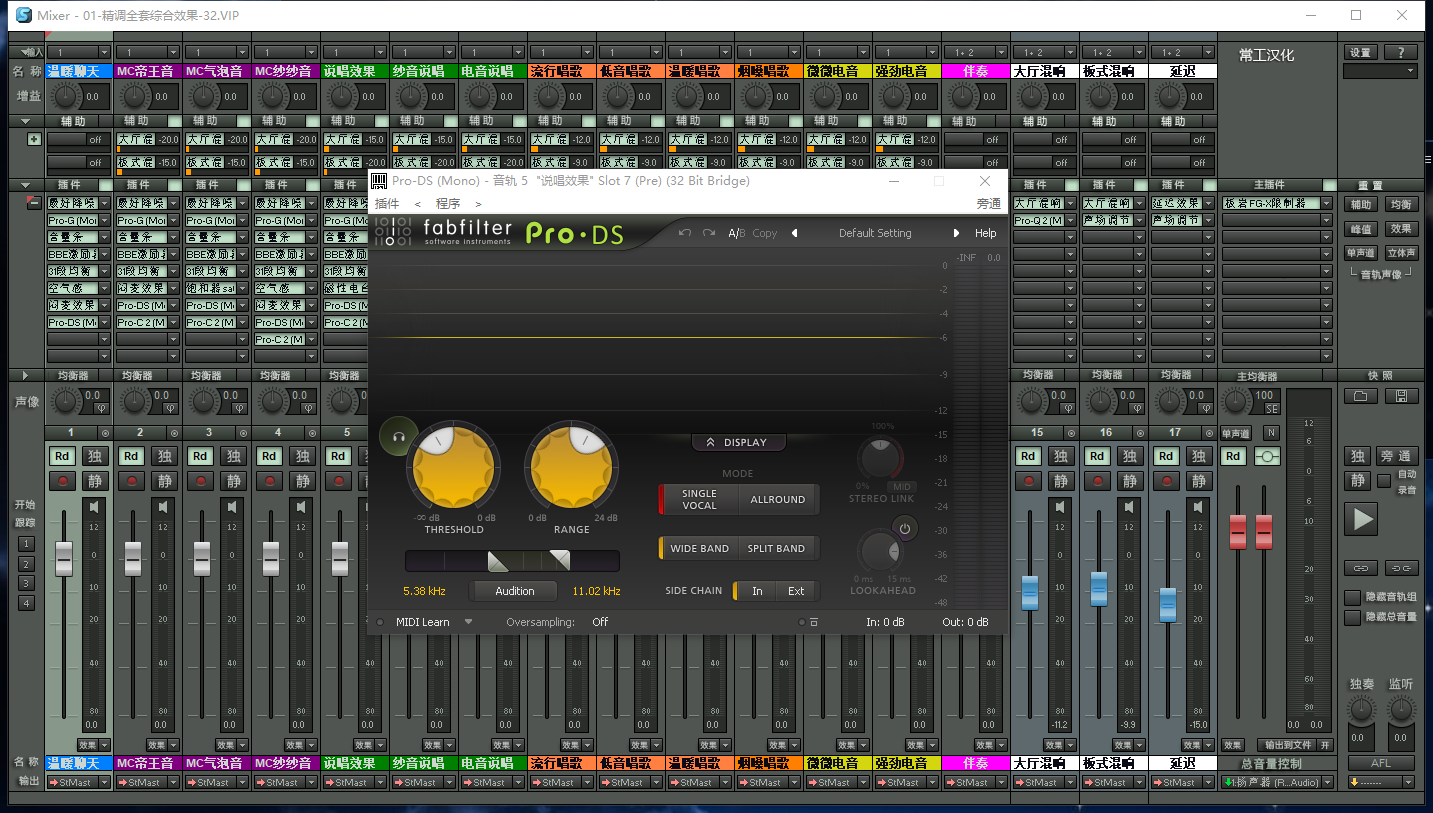Select ALLROUND mode
The image size is (1433, 813).
(x=777, y=499)
